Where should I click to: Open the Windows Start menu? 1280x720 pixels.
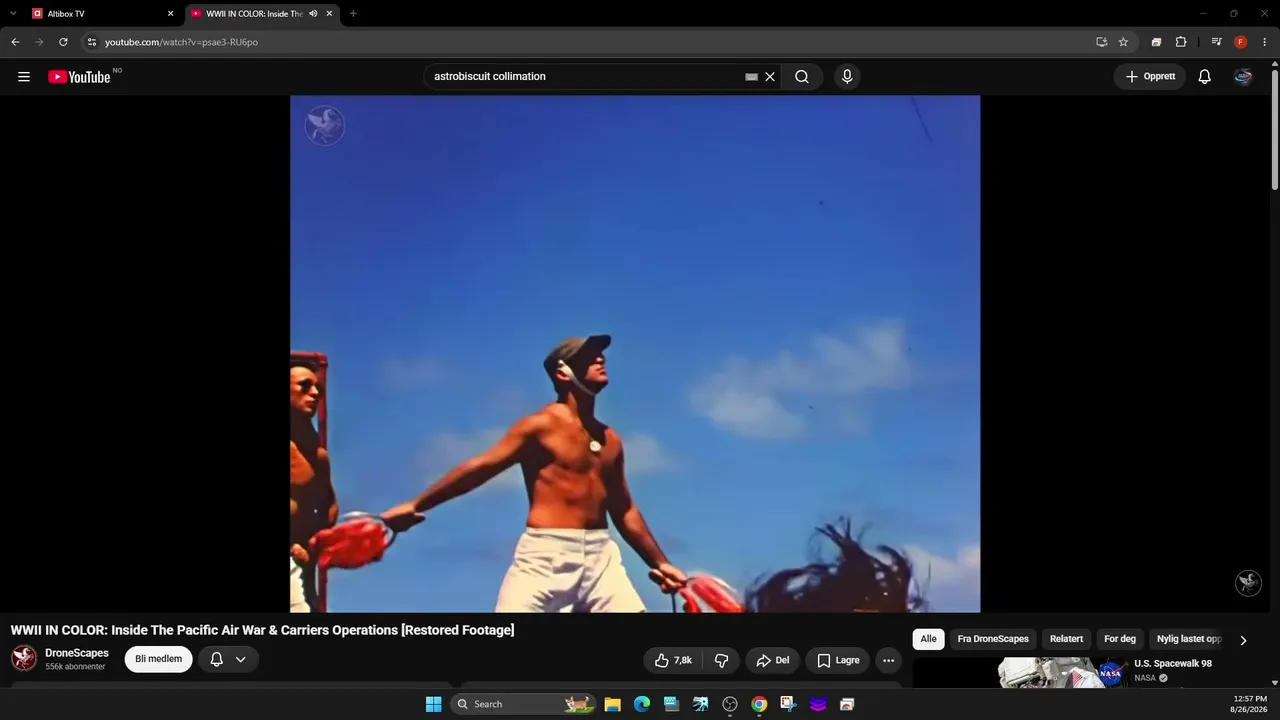(x=433, y=704)
